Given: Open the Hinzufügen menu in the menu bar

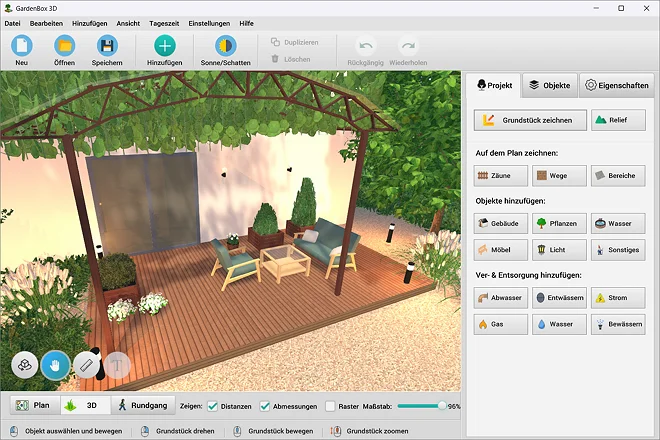Looking at the screenshot, I should [90, 24].
